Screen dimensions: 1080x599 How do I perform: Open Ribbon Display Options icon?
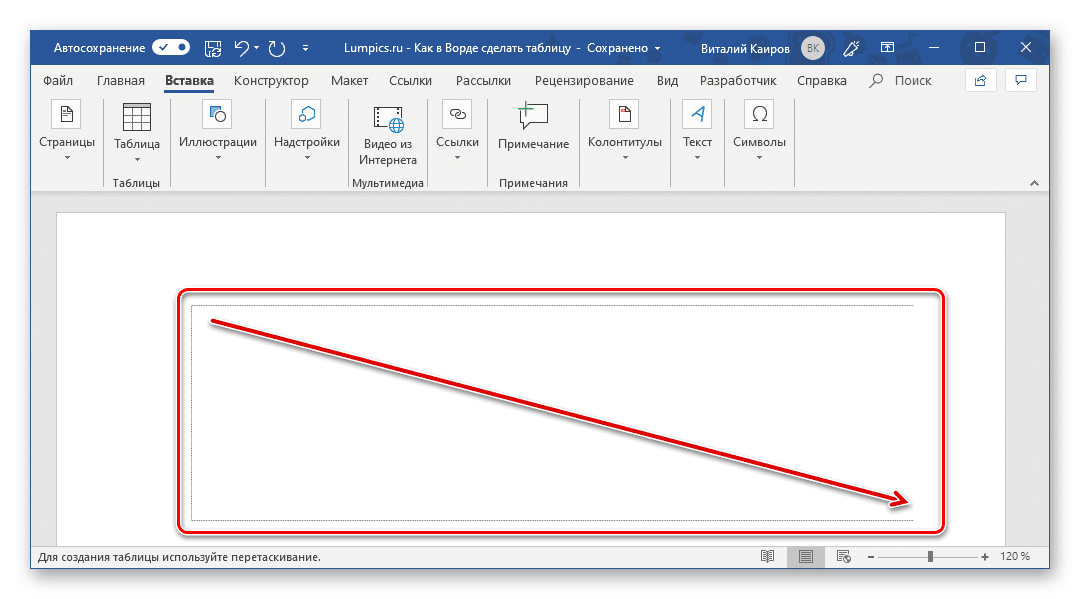tap(887, 48)
